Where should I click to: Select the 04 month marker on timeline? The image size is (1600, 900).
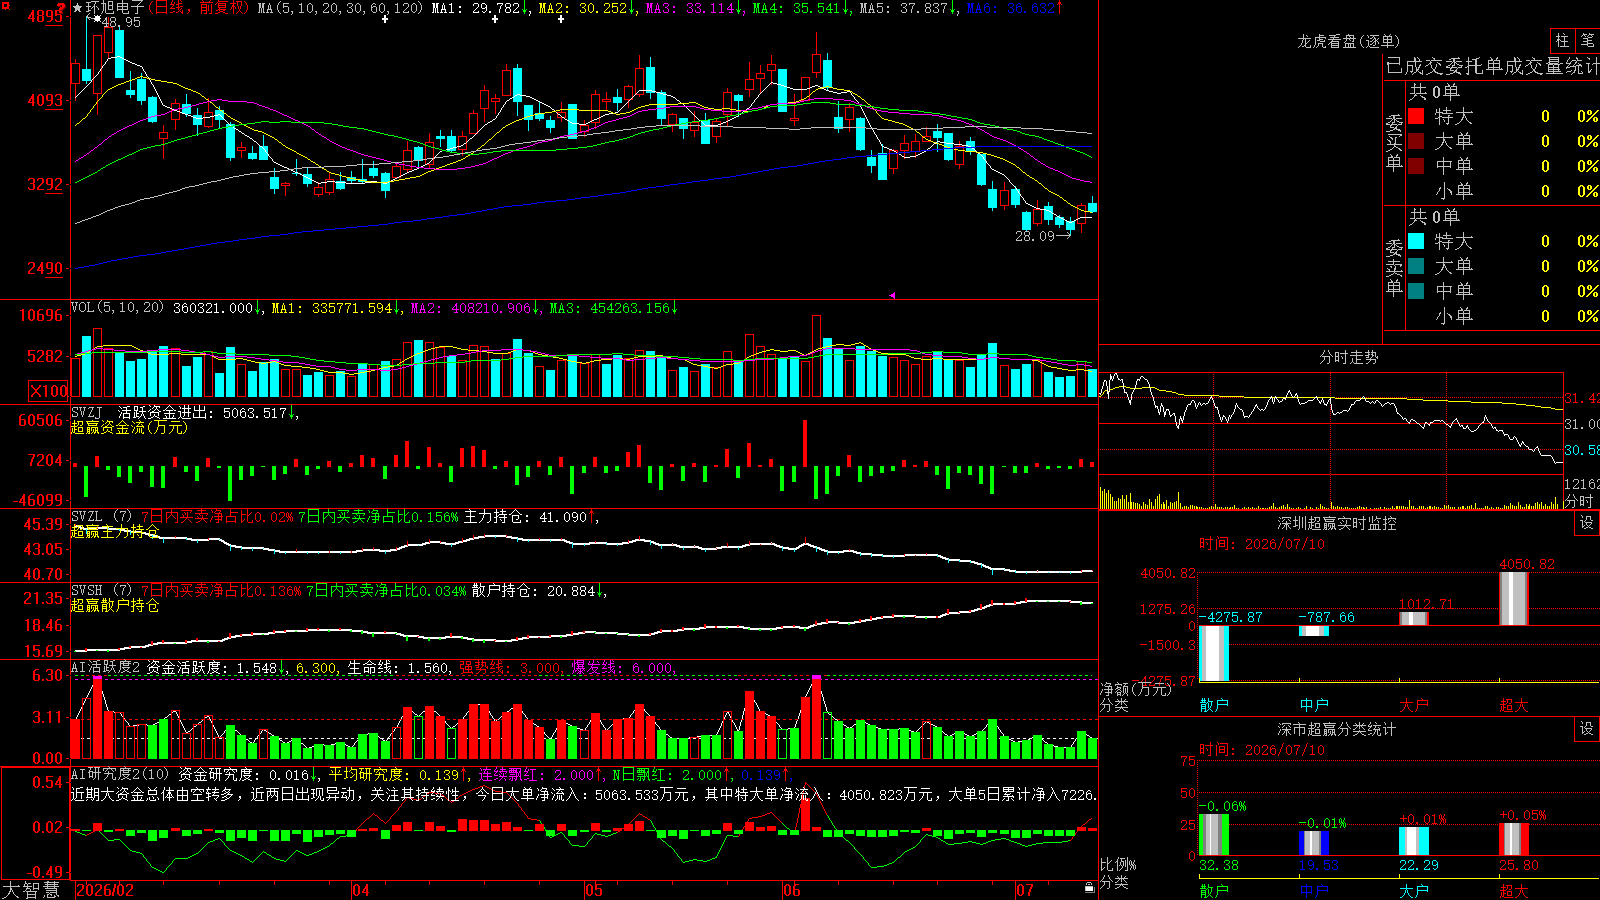361,890
